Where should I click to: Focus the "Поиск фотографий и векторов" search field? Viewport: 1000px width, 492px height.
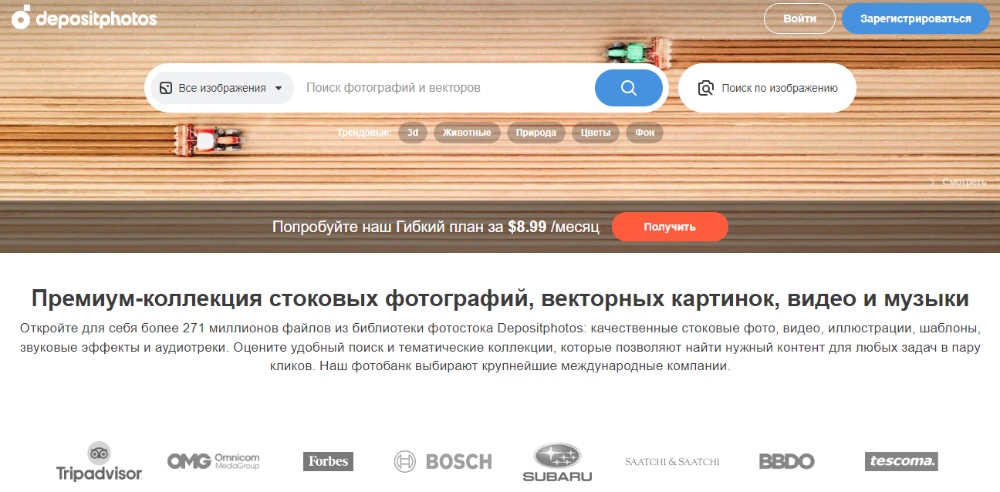point(445,88)
